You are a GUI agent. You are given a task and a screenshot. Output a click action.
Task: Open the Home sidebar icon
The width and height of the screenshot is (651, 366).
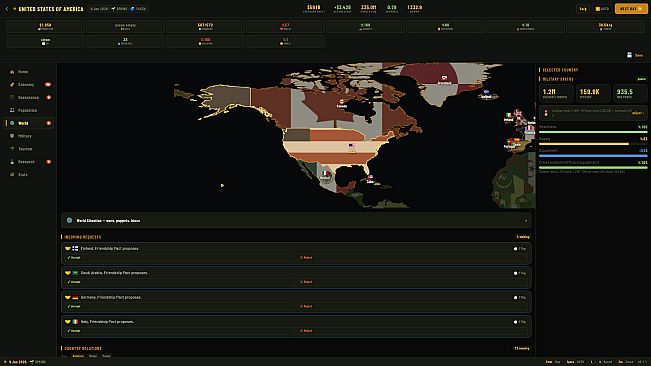[12, 72]
